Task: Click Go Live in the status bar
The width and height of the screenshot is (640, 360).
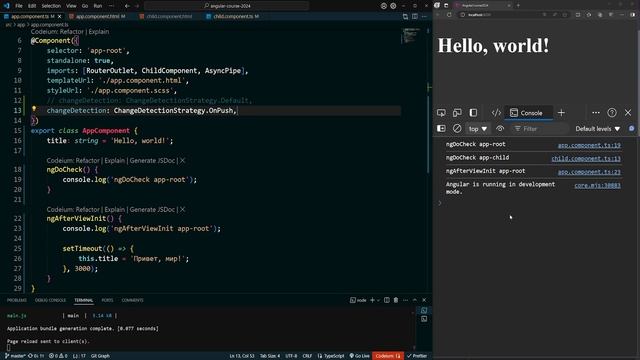Action: coord(359,356)
